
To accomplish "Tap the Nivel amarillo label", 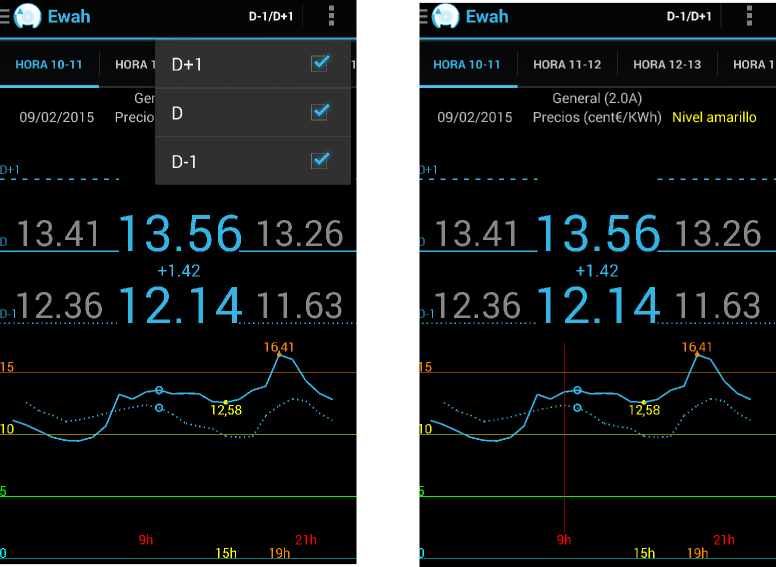I will [714, 117].
